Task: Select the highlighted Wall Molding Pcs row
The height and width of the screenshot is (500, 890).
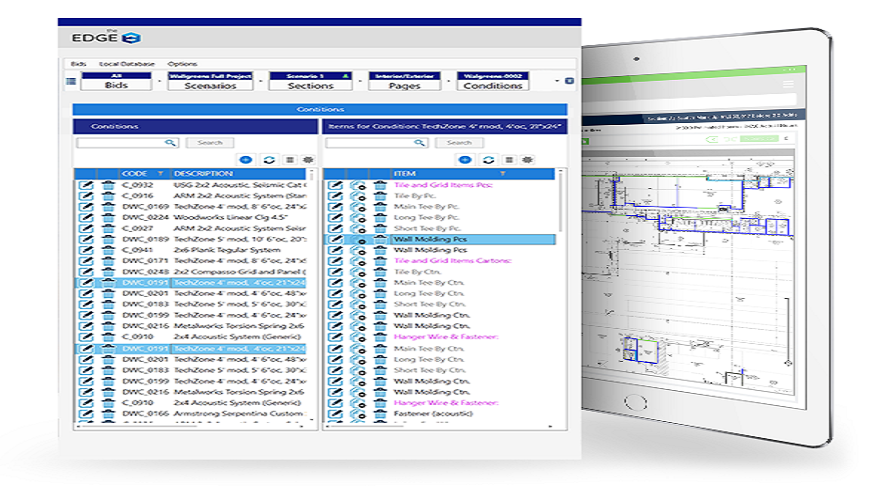Action: [440, 240]
